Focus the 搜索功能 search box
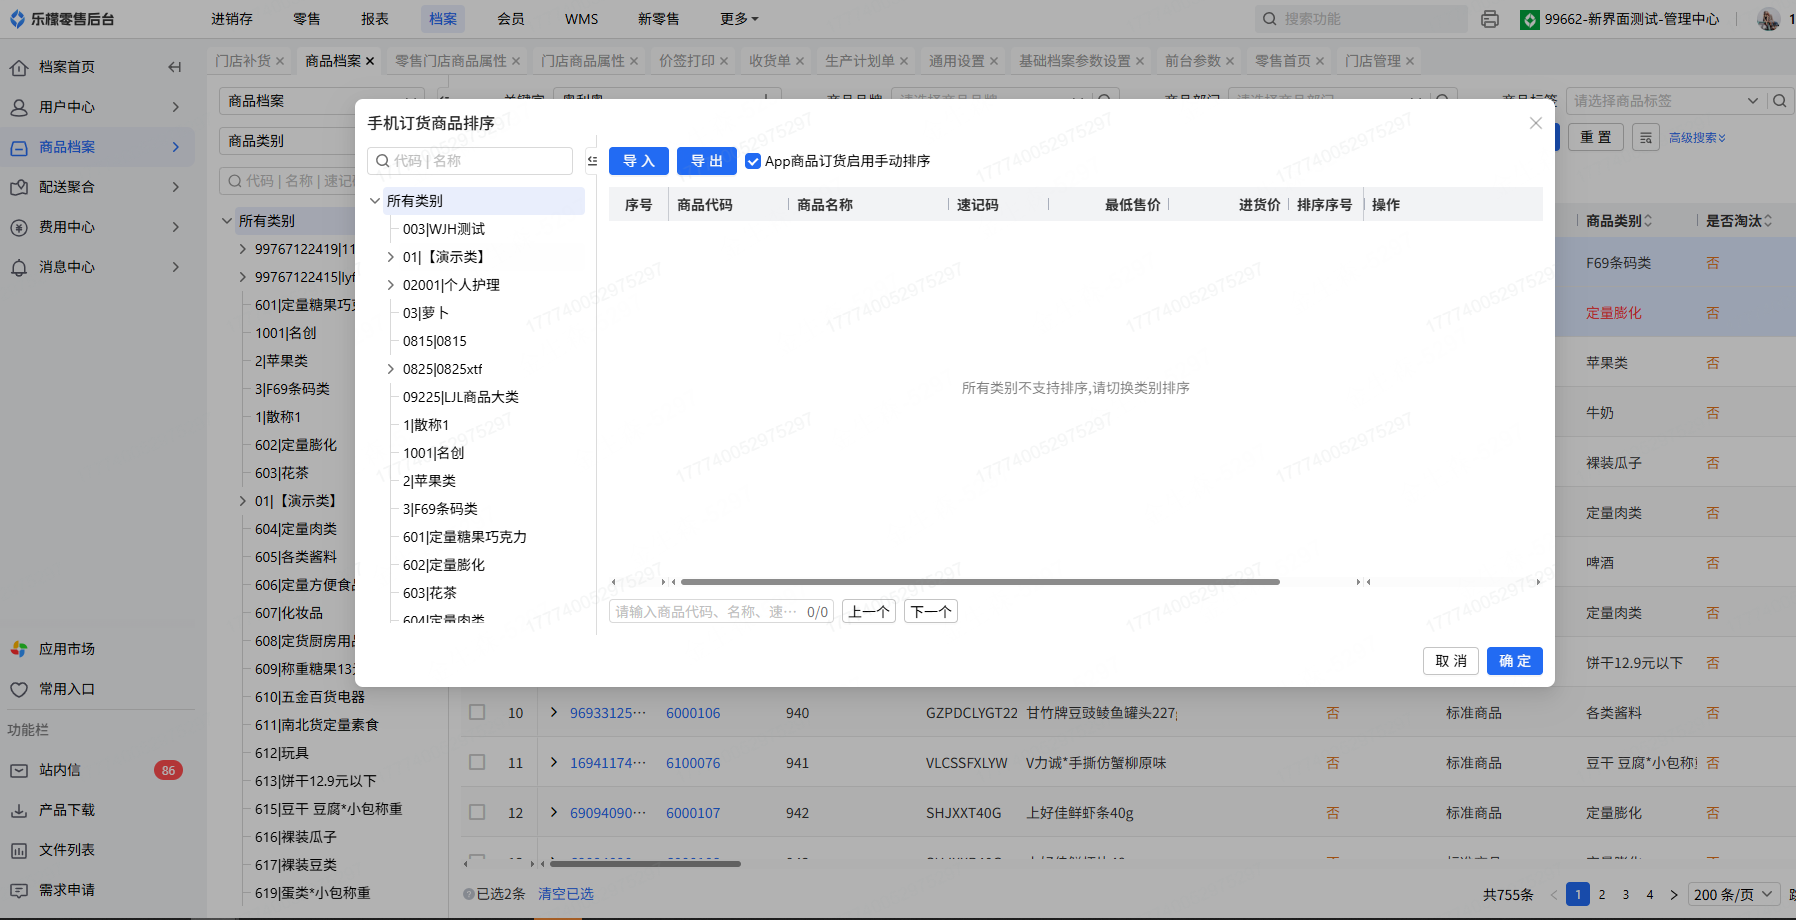Screen dimensions: 1796x920 [x=1362, y=19]
